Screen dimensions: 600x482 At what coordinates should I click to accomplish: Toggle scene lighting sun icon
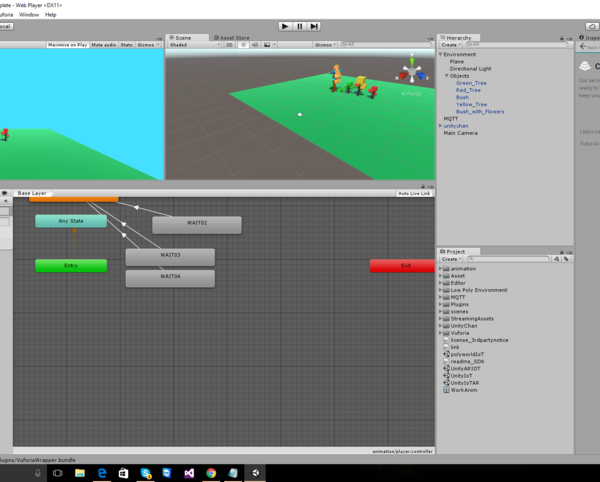coord(243,45)
